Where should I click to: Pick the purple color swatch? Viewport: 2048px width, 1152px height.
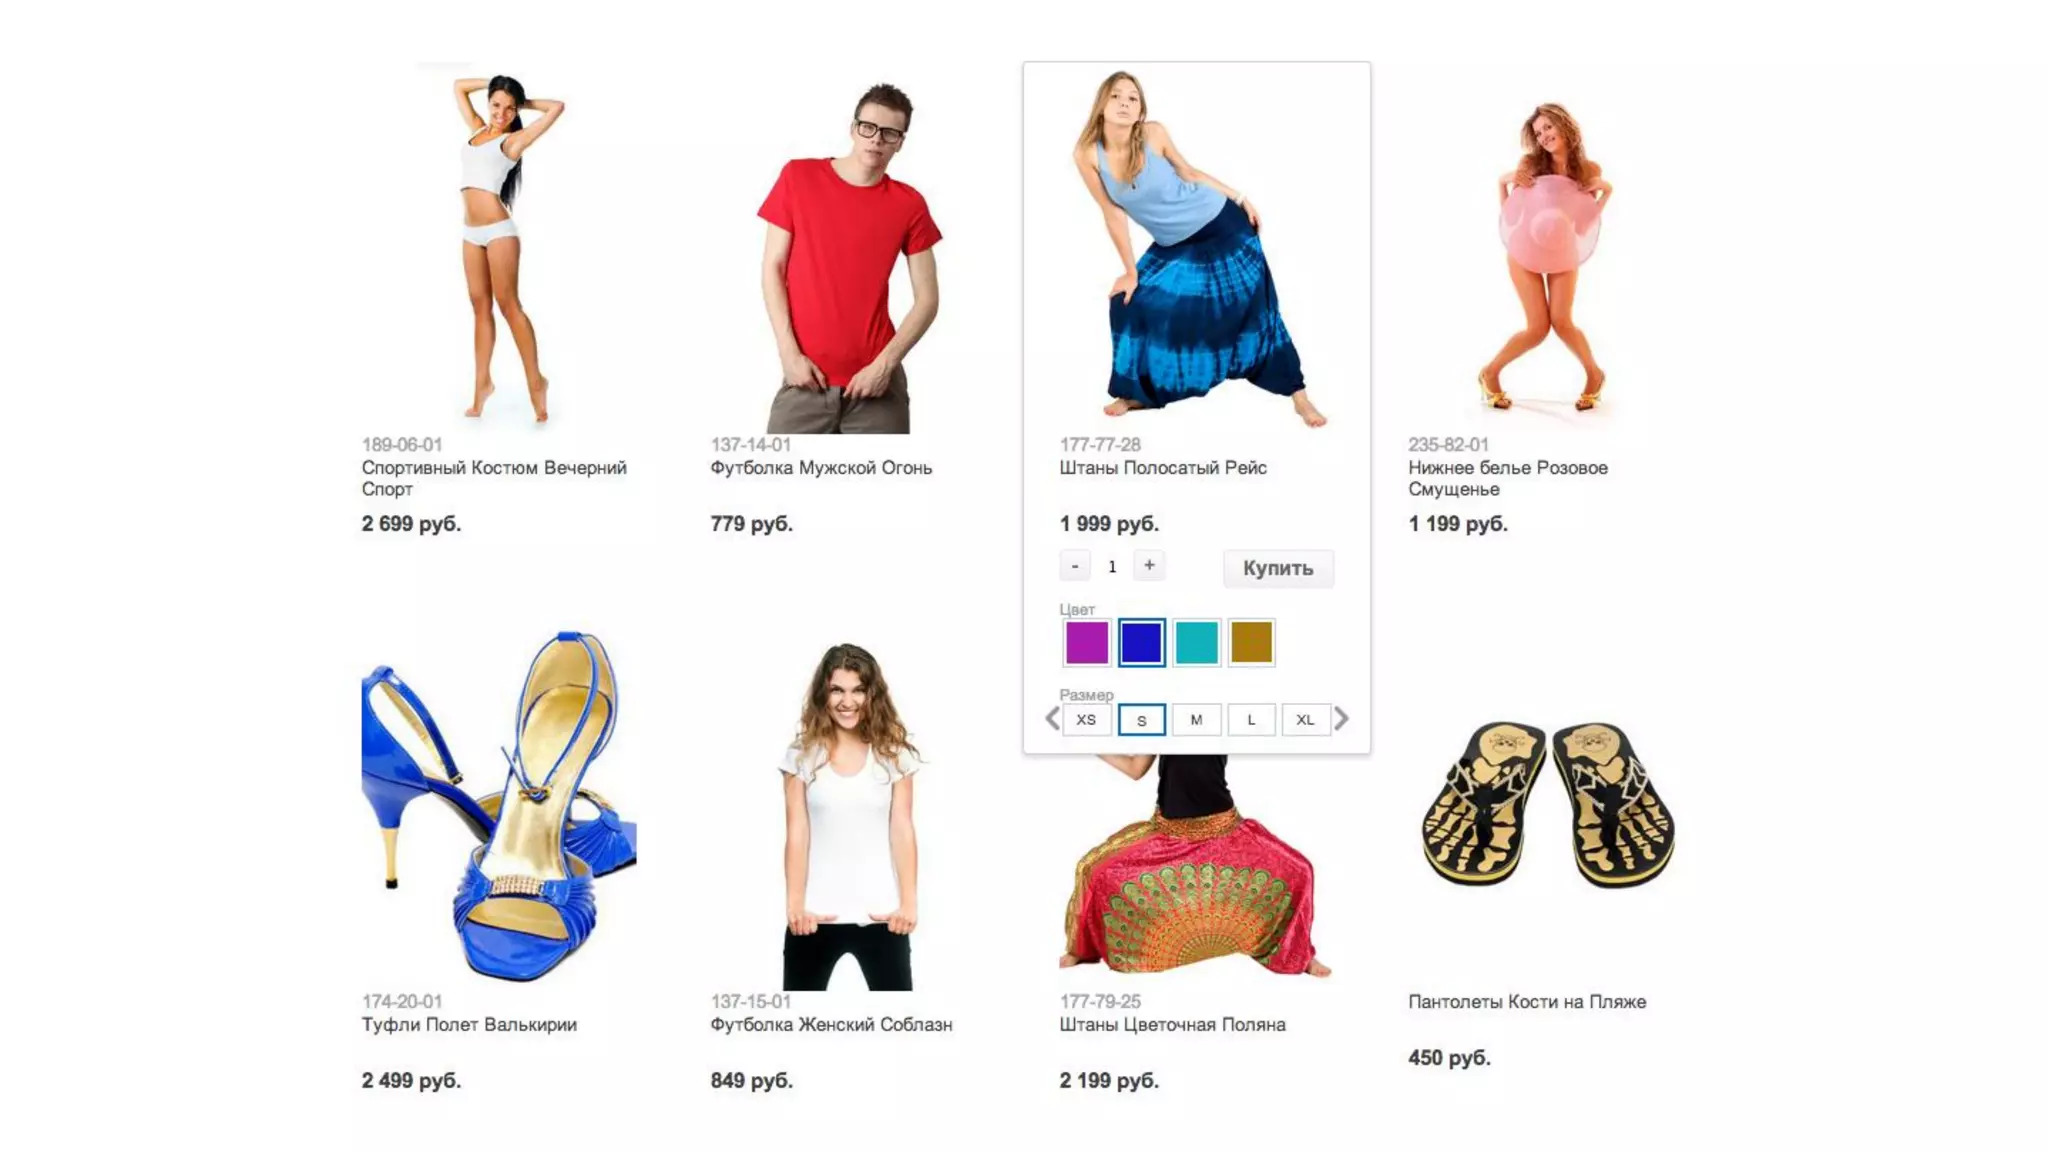point(1087,643)
